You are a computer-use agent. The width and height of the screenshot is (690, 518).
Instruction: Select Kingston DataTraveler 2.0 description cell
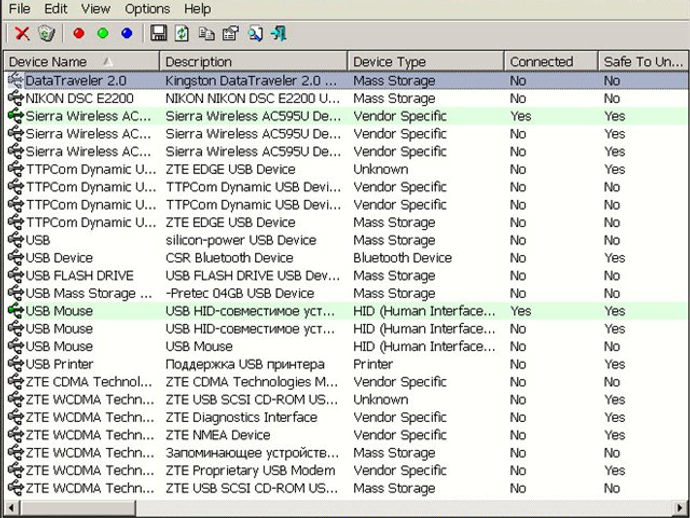point(251,81)
